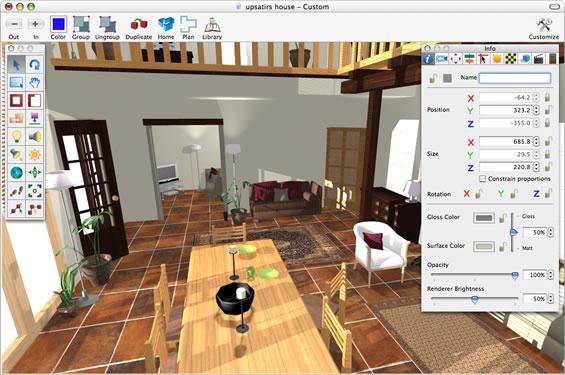Select the arrow selection tool
Image resolution: width=565 pixels, height=375 pixels.
pos(16,64)
